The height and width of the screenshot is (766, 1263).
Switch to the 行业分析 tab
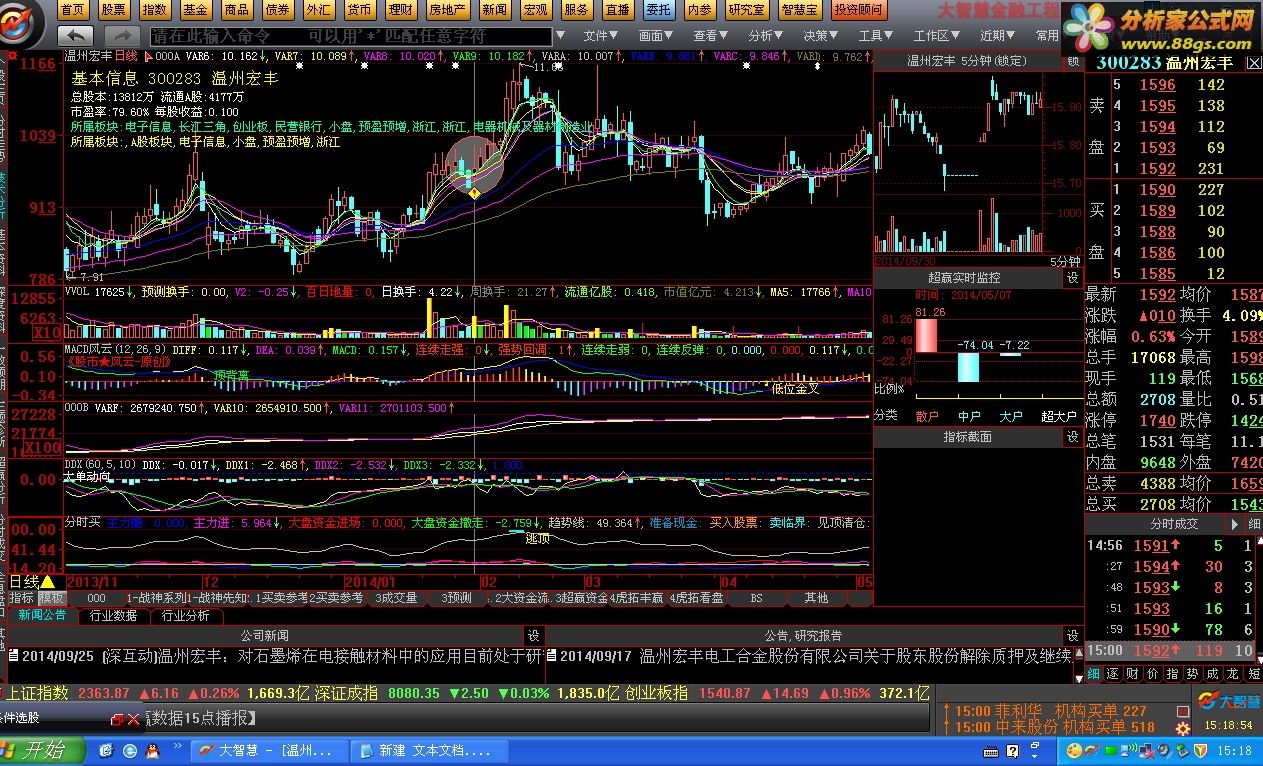pos(186,615)
